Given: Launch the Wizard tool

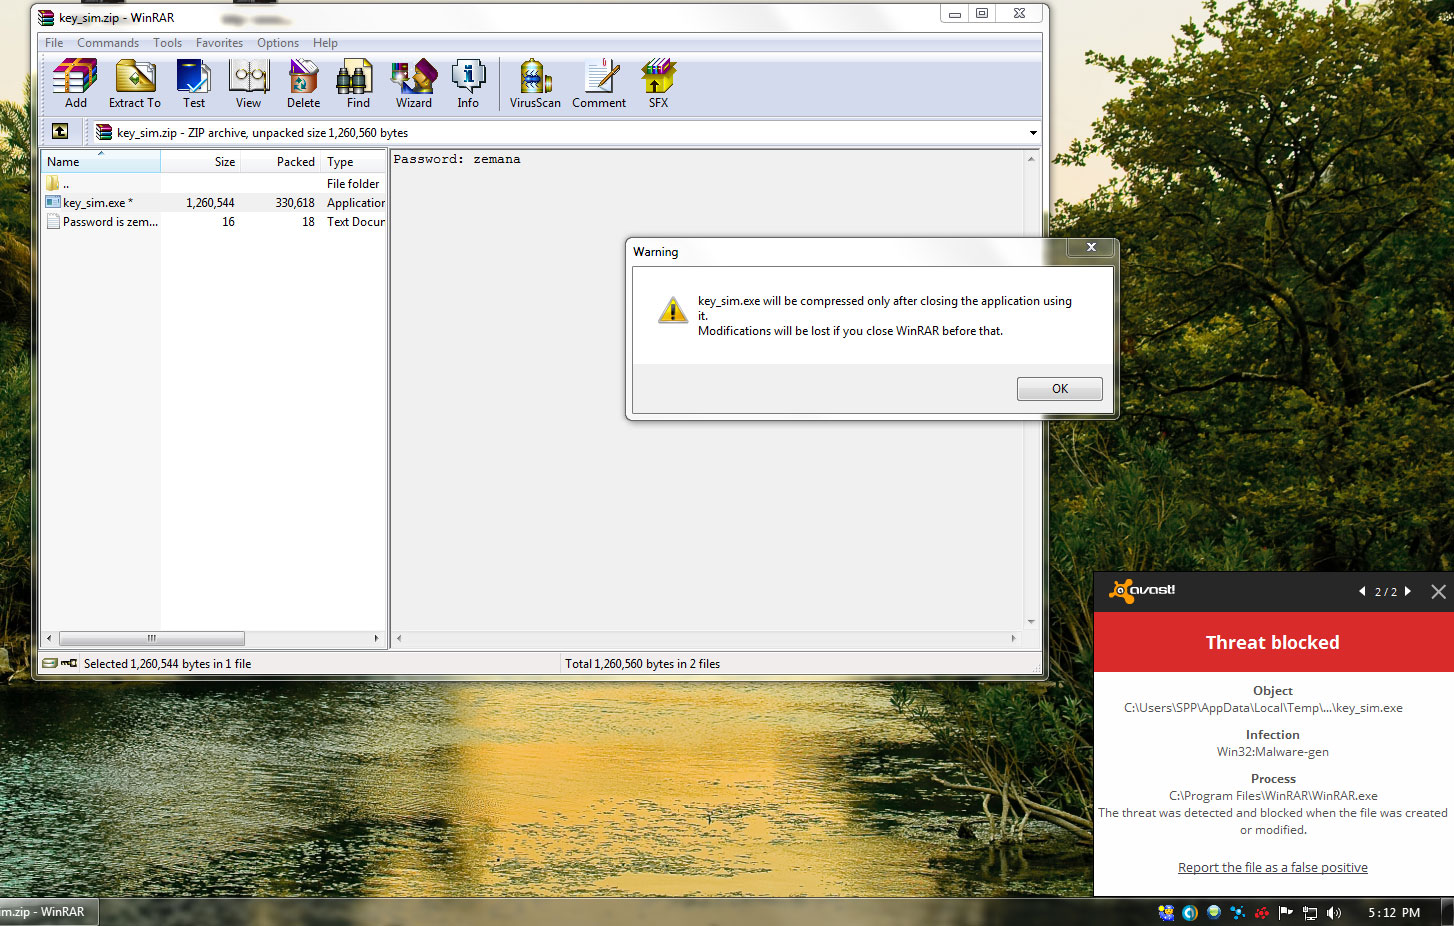Looking at the screenshot, I should [414, 83].
